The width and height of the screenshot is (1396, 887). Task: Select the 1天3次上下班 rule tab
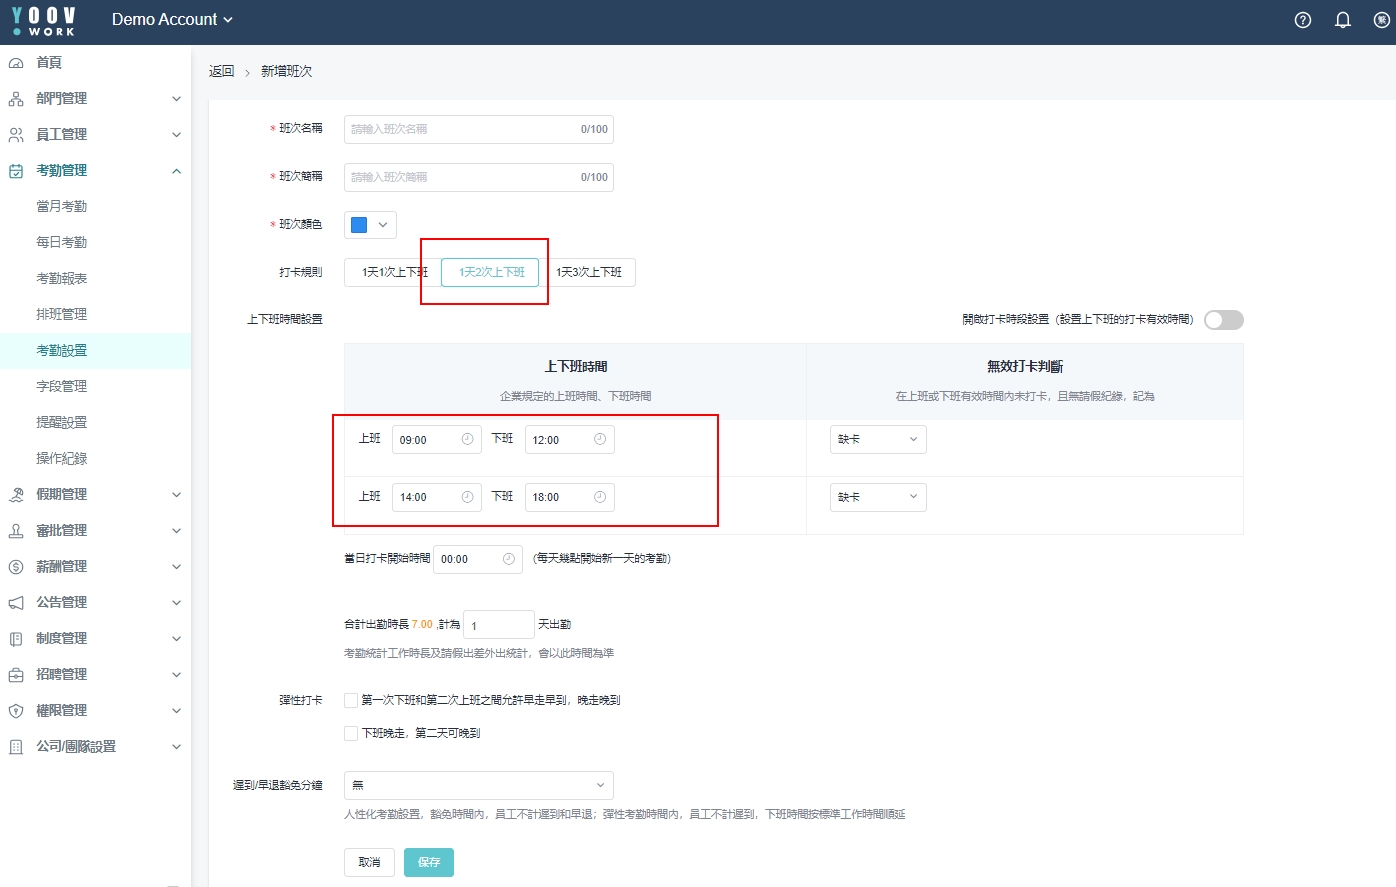point(589,273)
